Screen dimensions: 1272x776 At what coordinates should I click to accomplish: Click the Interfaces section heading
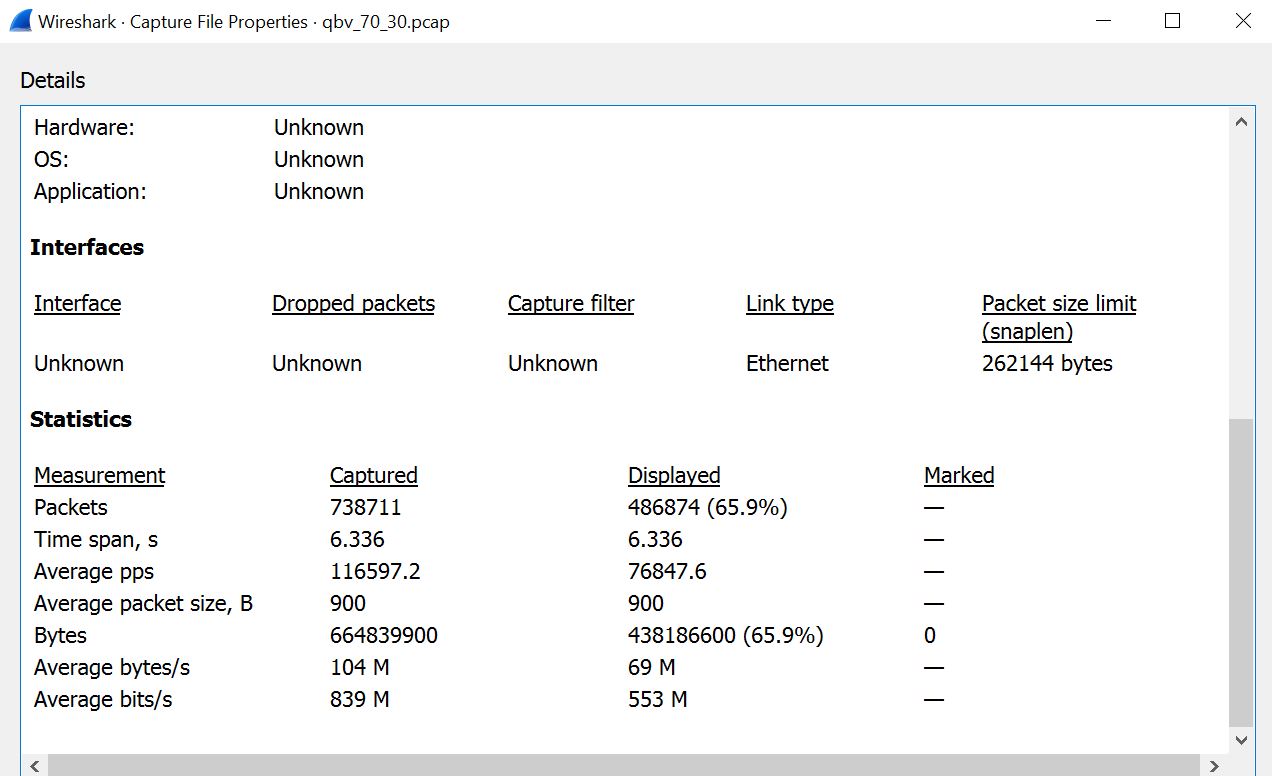(x=87, y=247)
